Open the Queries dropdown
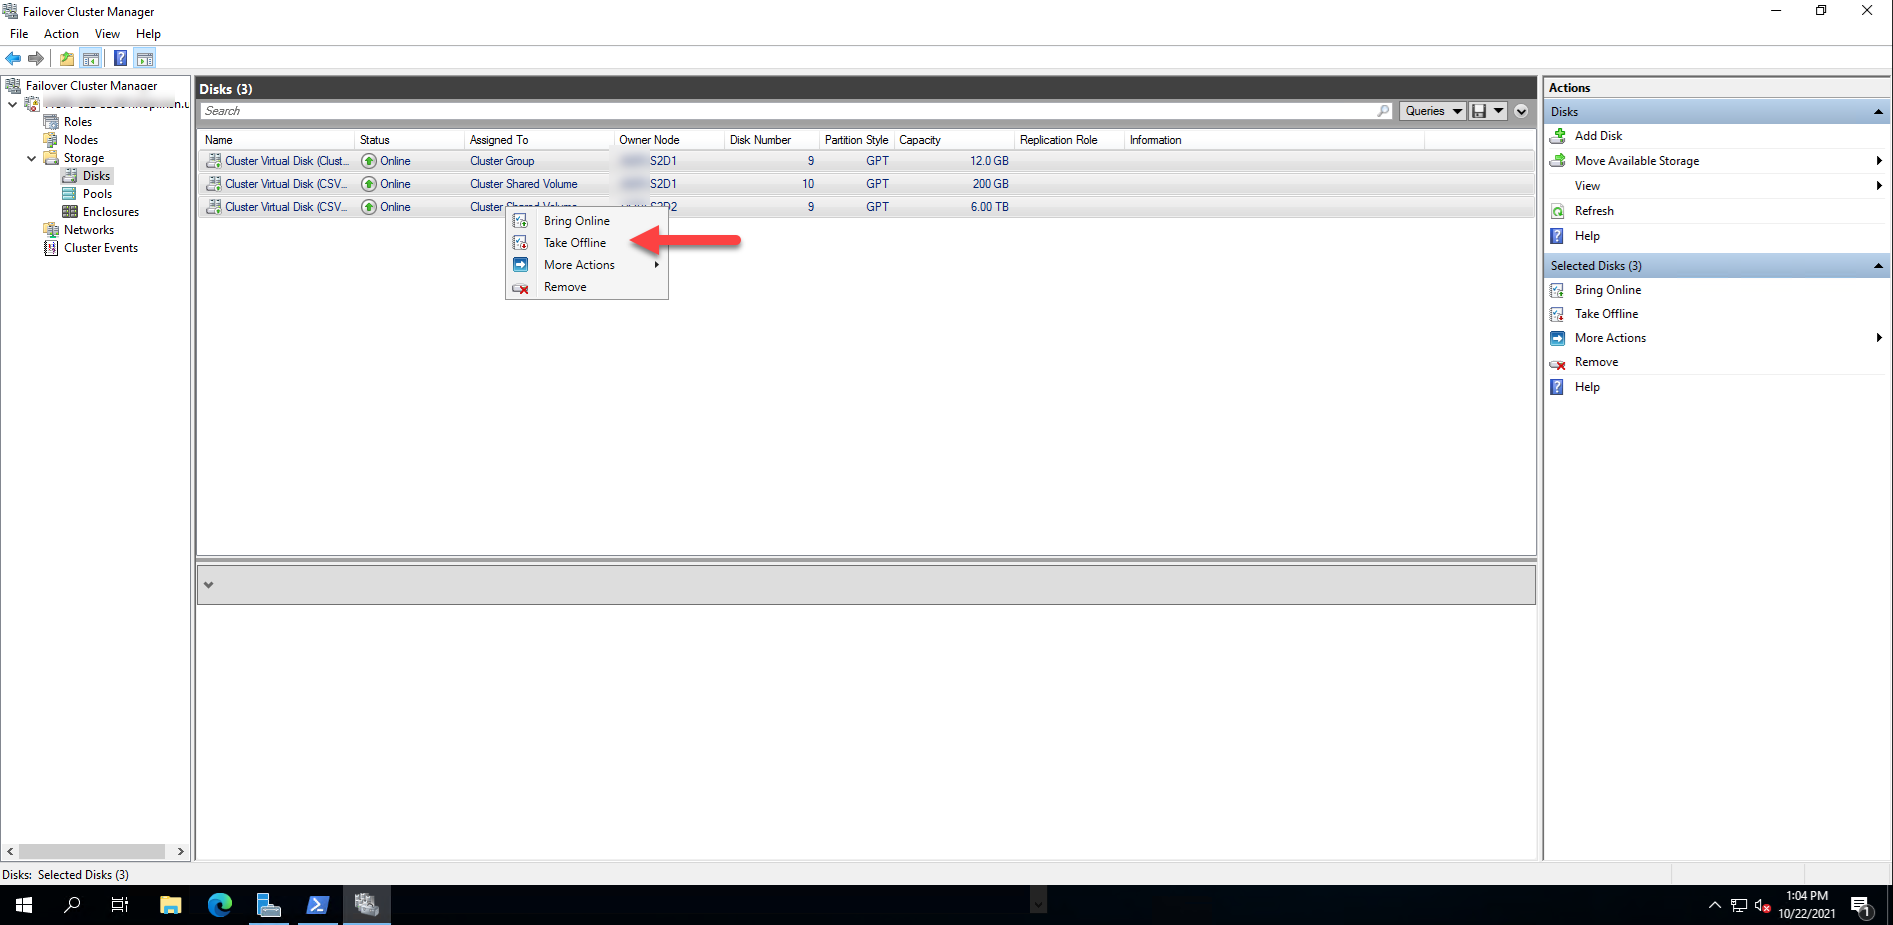This screenshot has height=925, width=1893. (x=1432, y=111)
